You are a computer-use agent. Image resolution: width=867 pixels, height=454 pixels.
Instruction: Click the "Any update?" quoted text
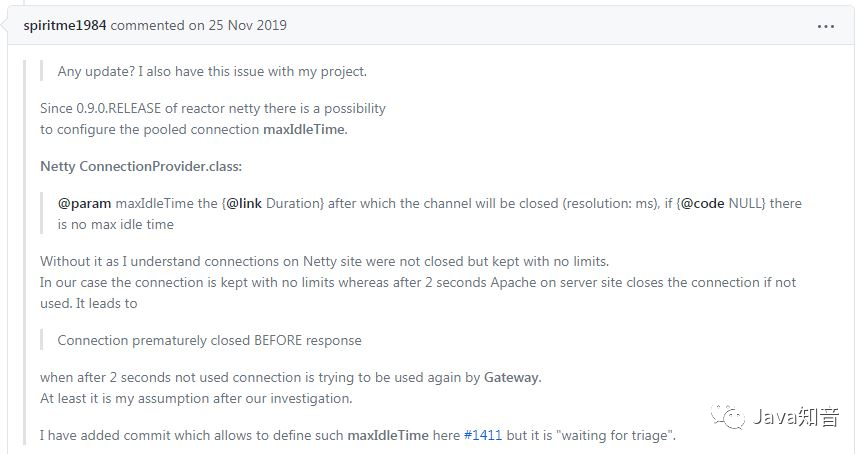click(212, 71)
